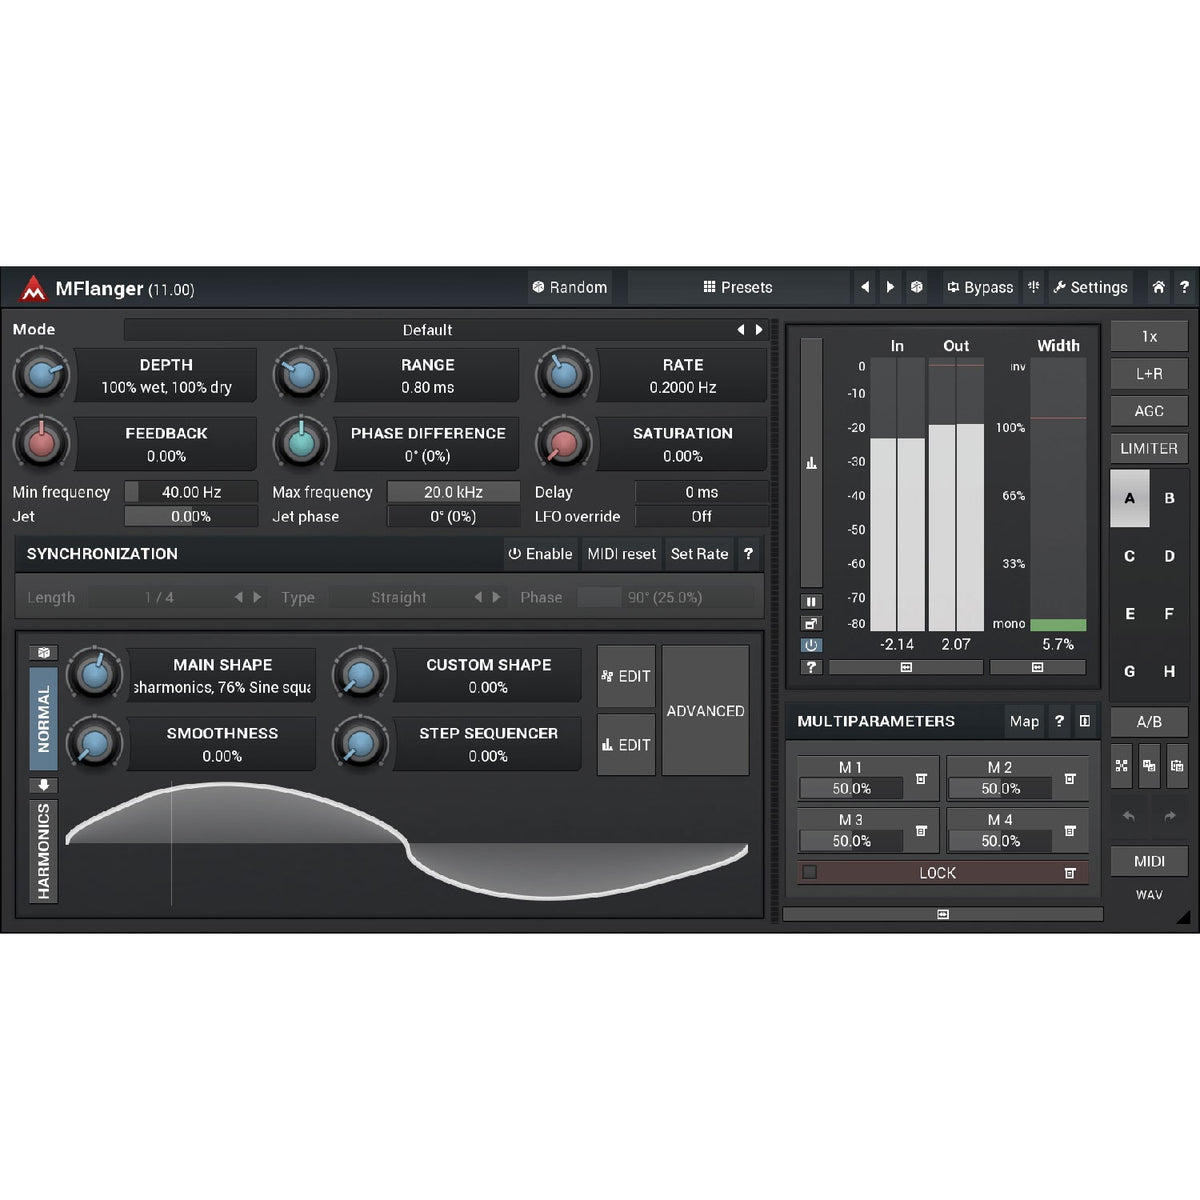This screenshot has width=1200, height=1200.
Task: Load a random preset via the dice icon
Action: 916,287
